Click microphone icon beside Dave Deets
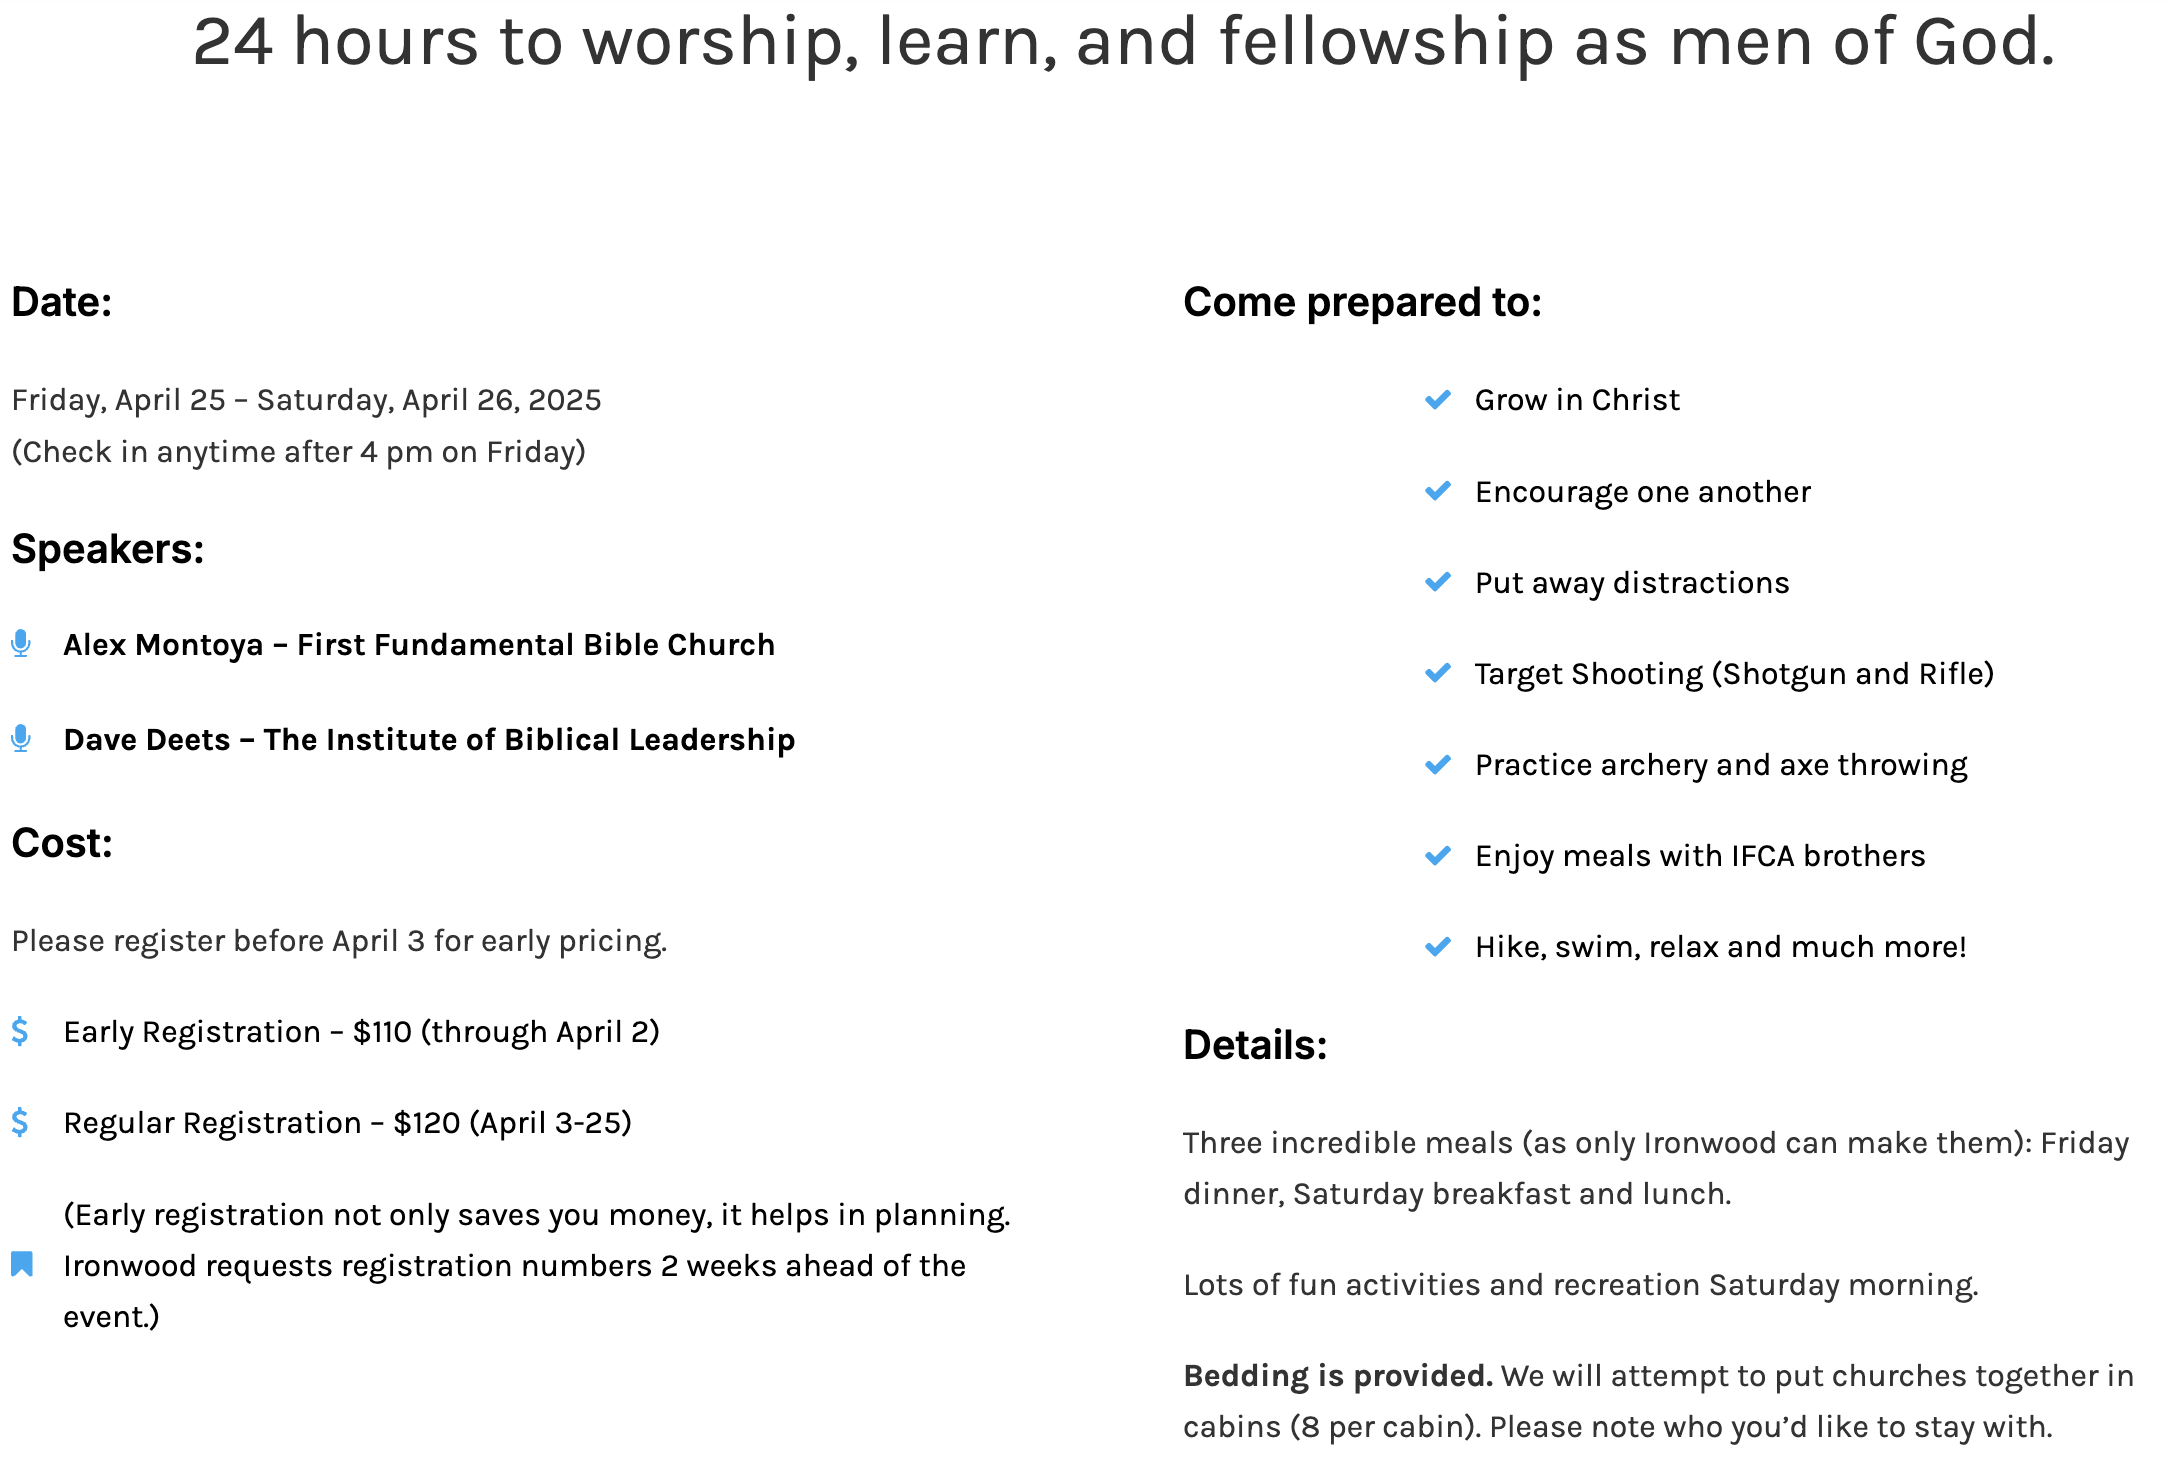This screenshot has width=2166, height=1474. pyautogui.click(x=21, y=738)
